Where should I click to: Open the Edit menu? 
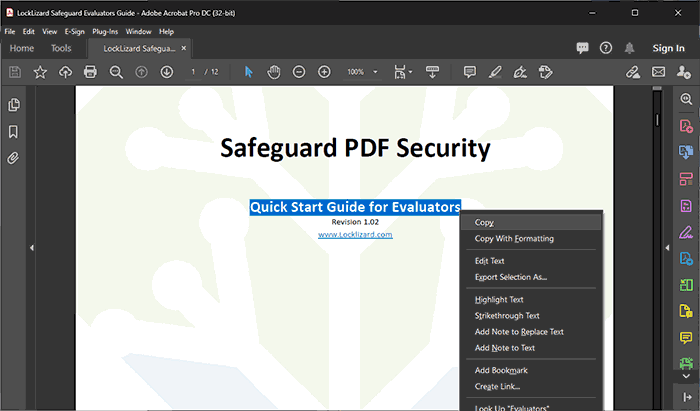pyautogui.click(x=29, y=32)
